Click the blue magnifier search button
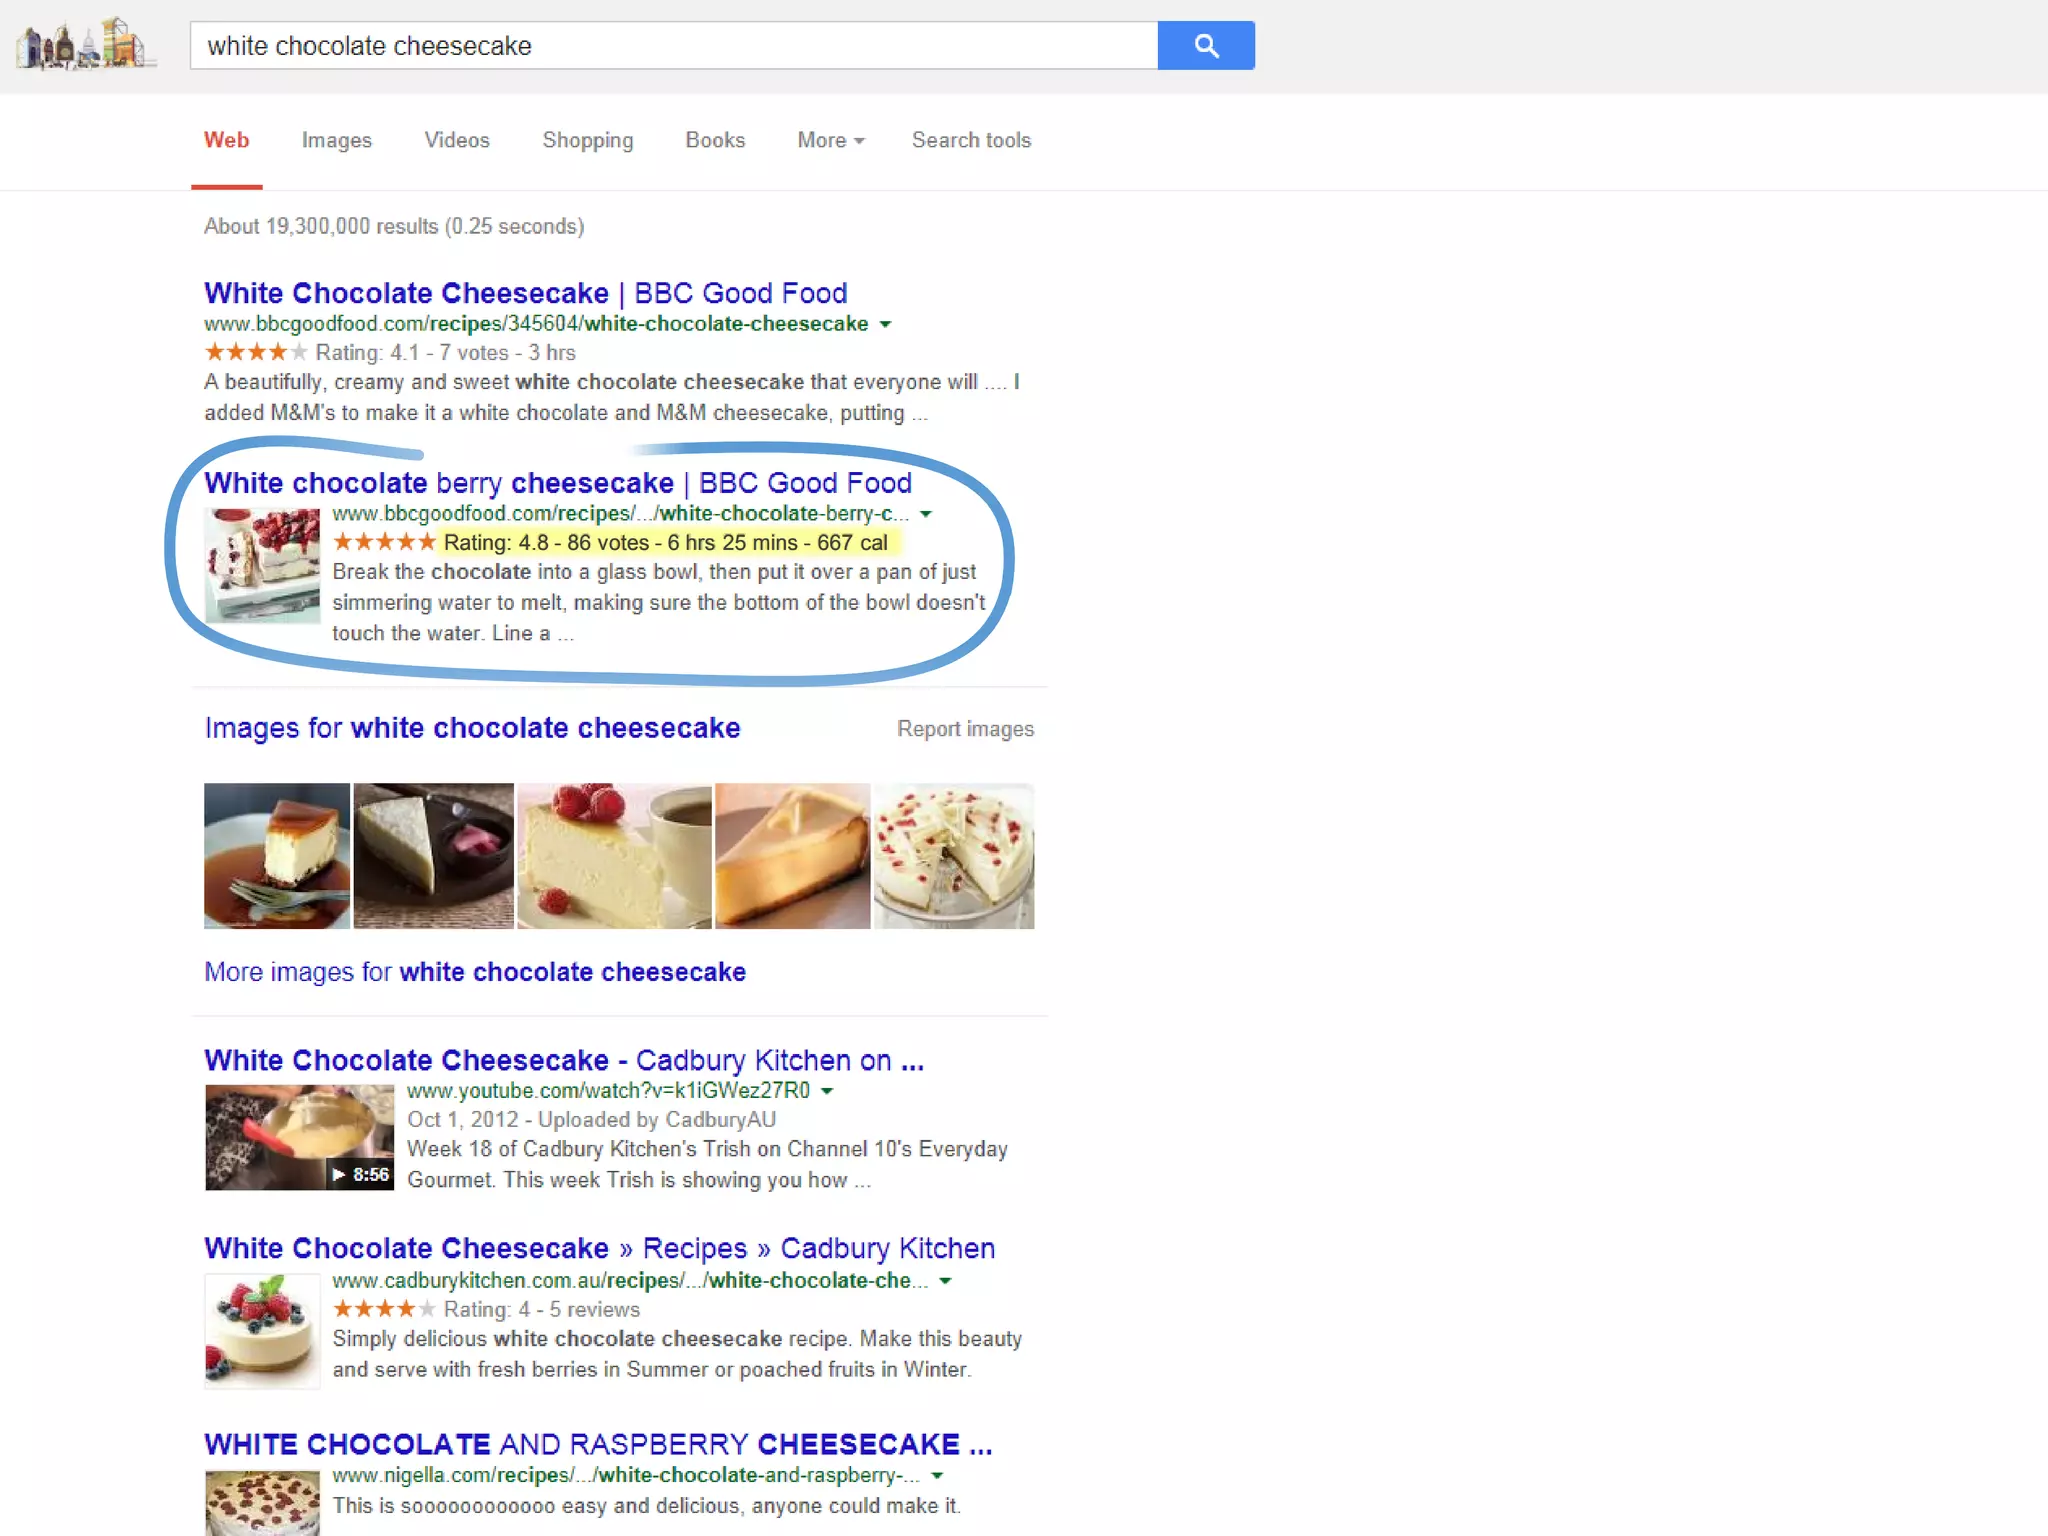 coord(1206,46)
